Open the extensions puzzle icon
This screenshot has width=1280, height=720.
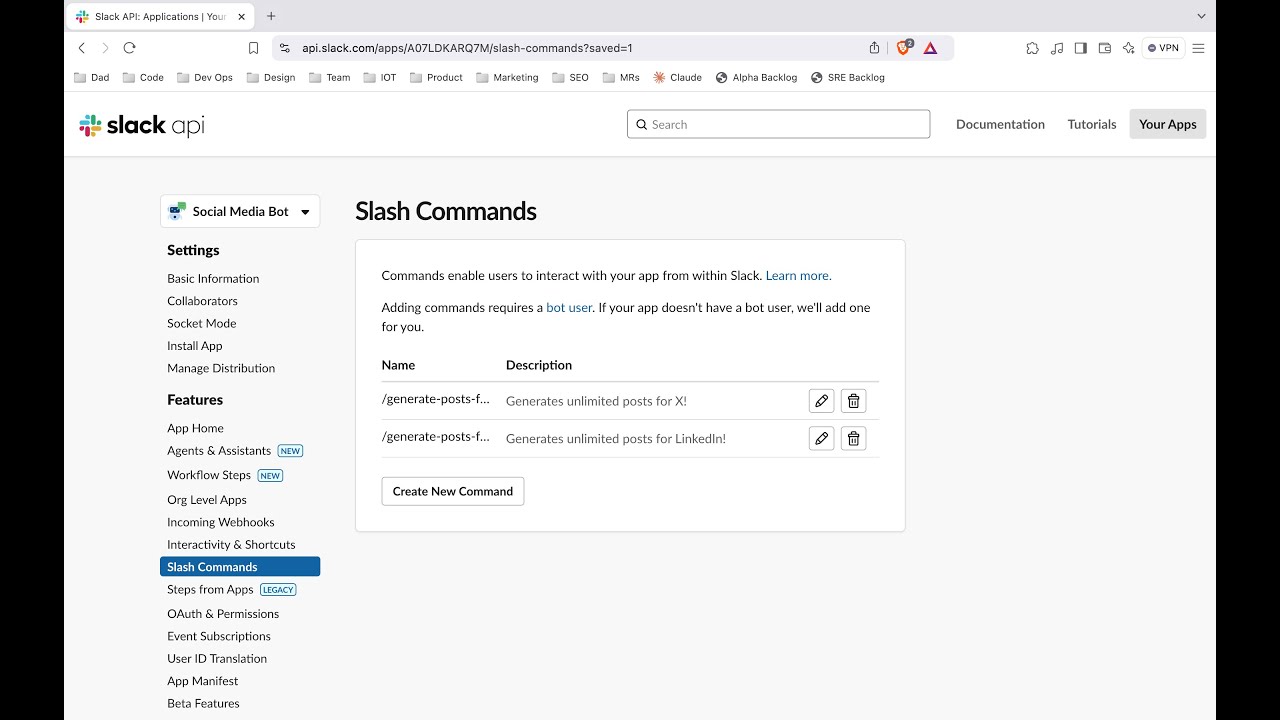[x=1032, y=48]
